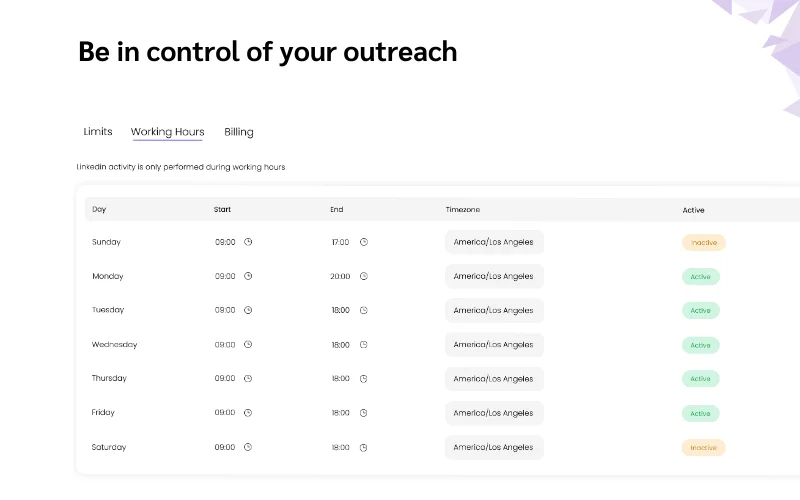Select the Working Hours tab
The image size is (800, 500).
167,132
